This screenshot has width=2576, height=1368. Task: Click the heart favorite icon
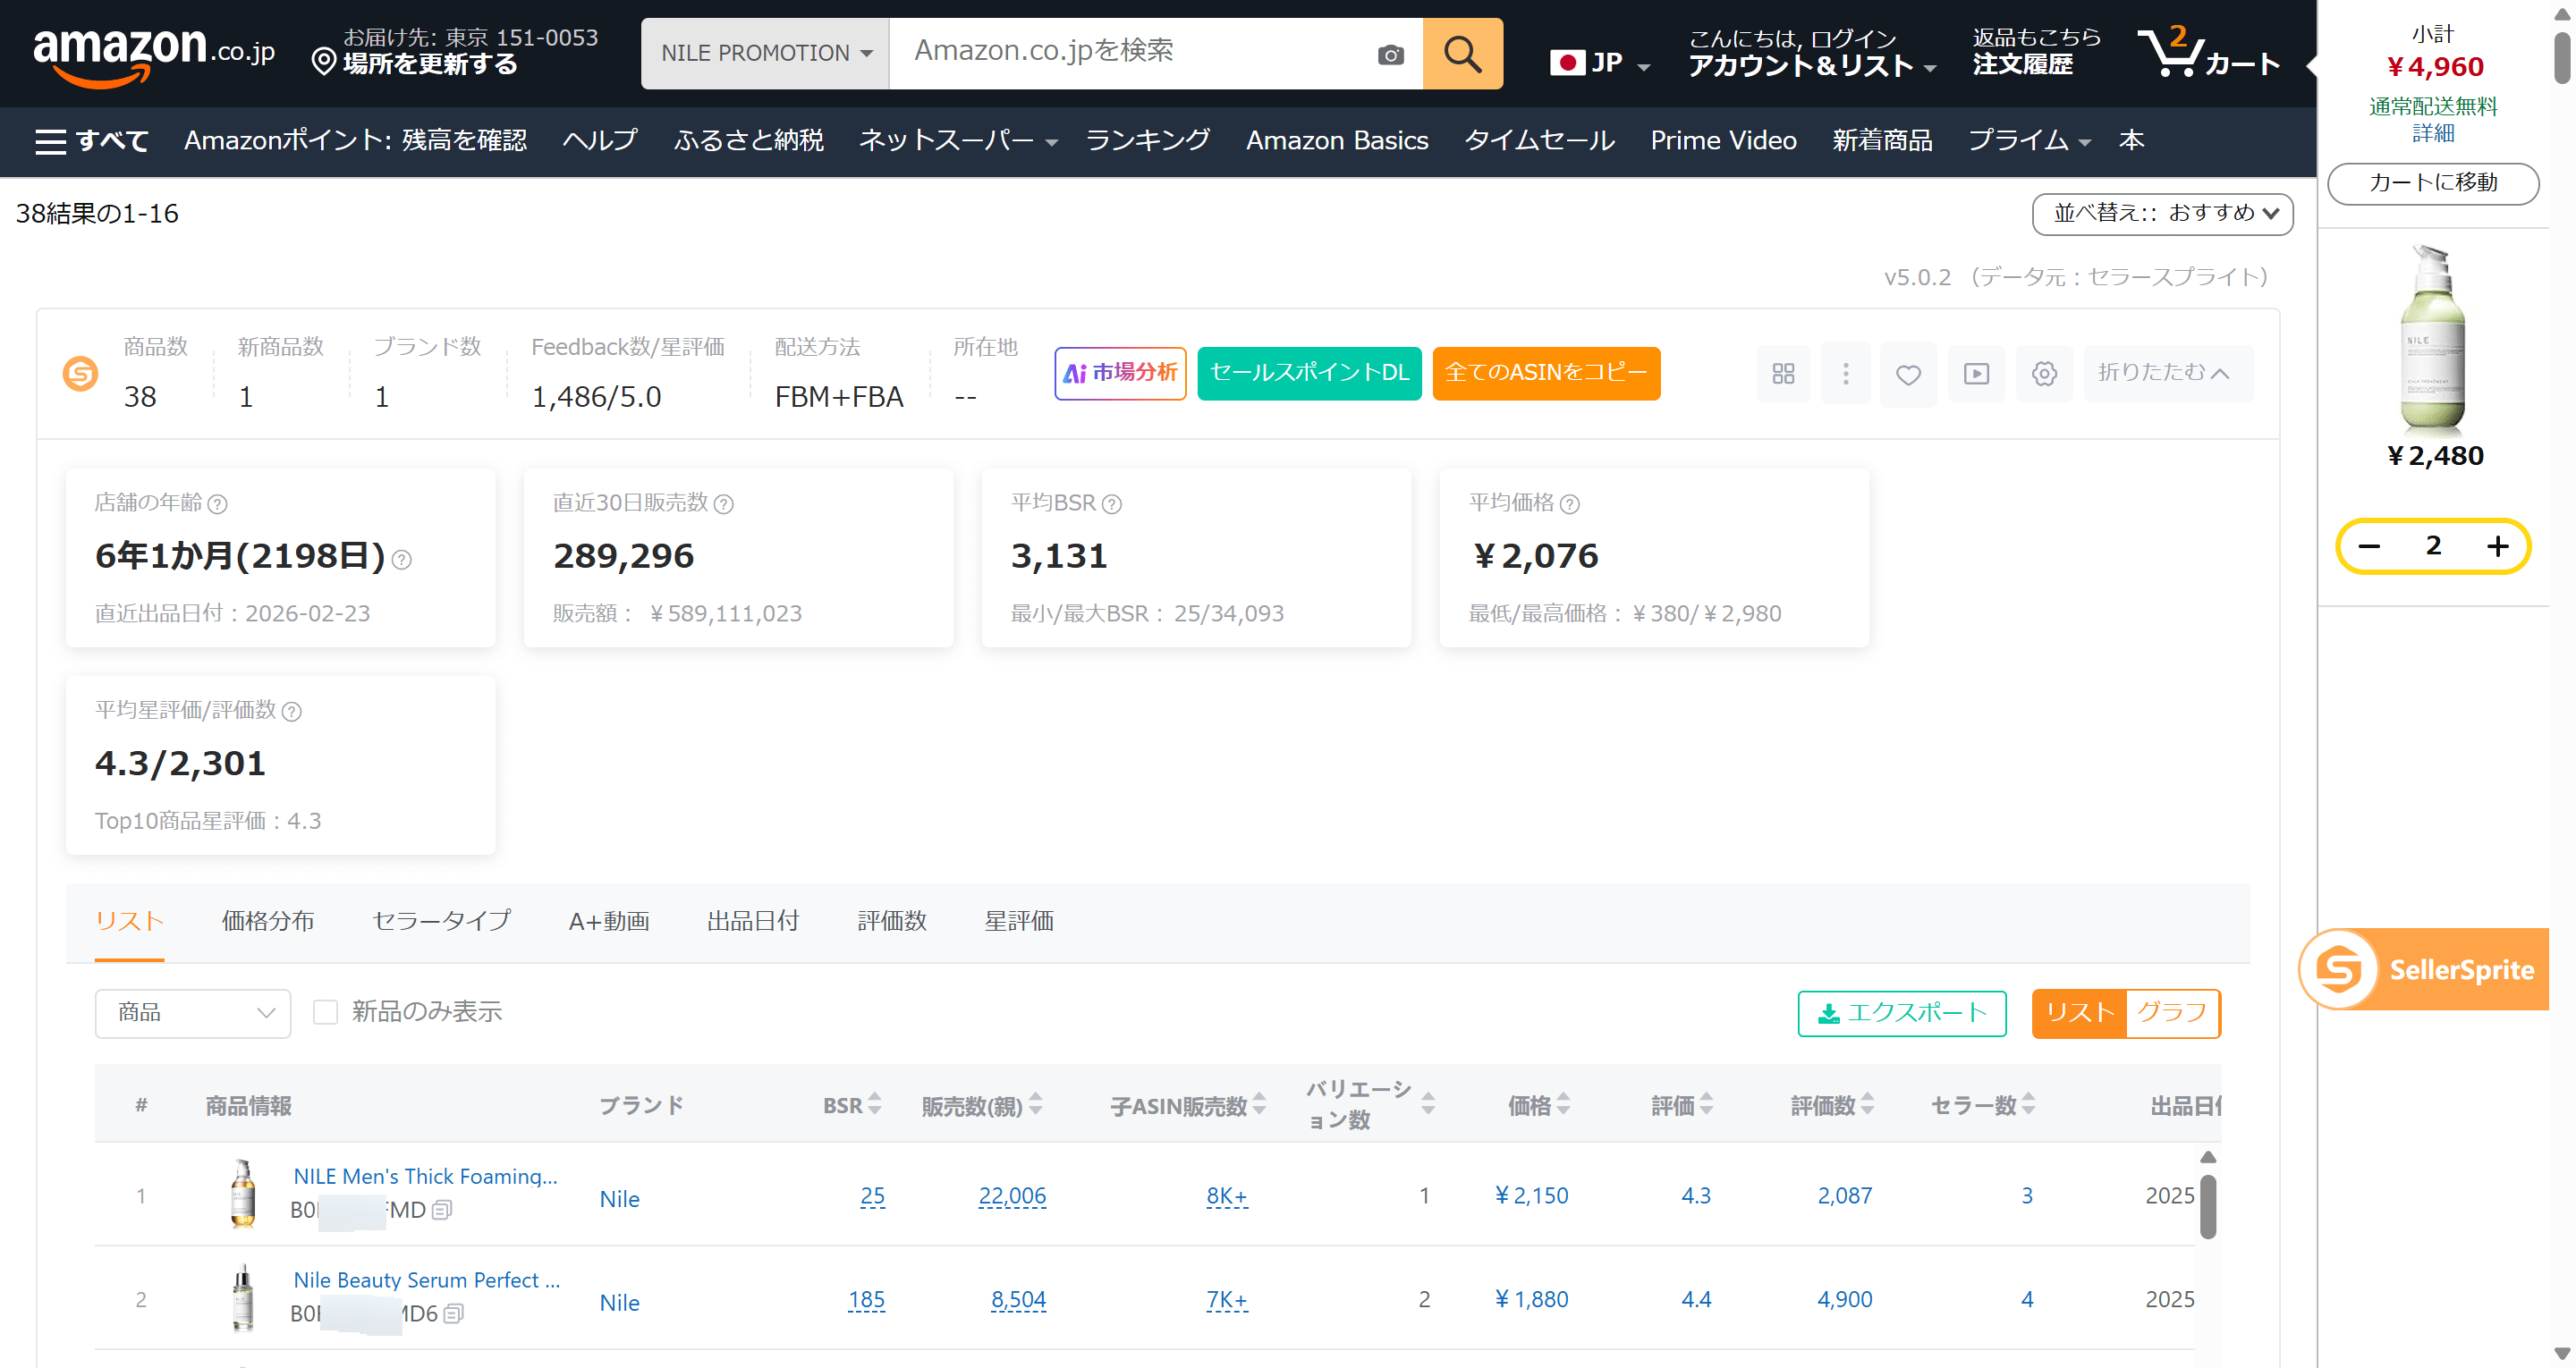1908,374
